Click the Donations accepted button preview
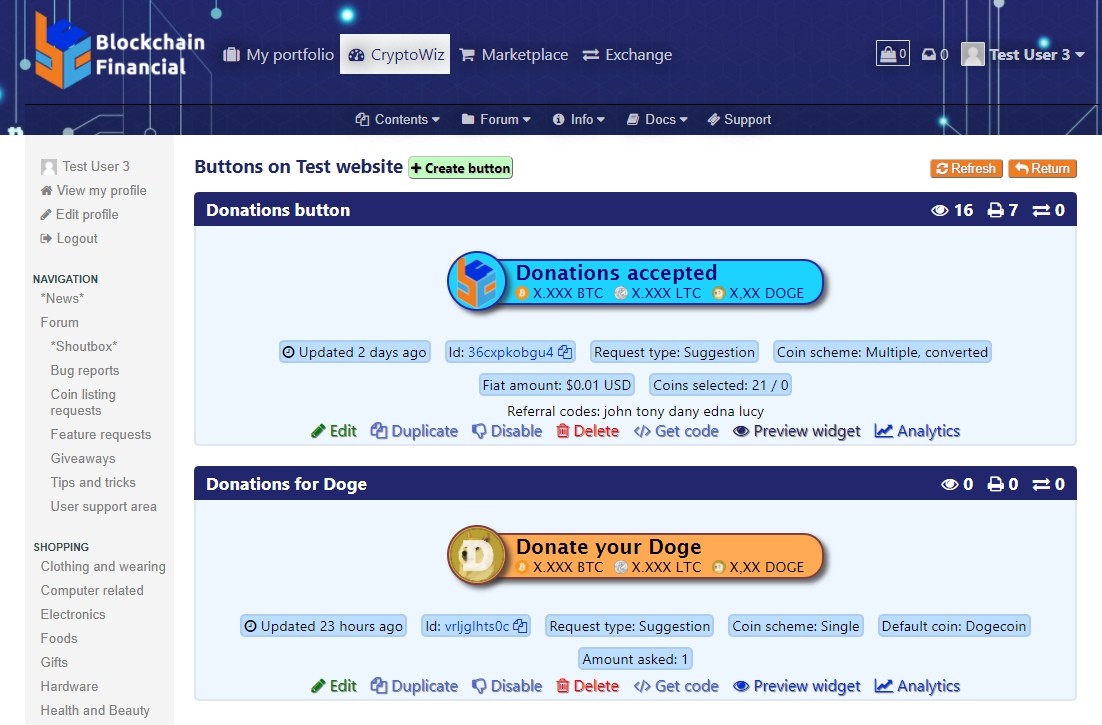This screenshot has width=1102, height=725. pyautogui.click(x=635, y=281)
